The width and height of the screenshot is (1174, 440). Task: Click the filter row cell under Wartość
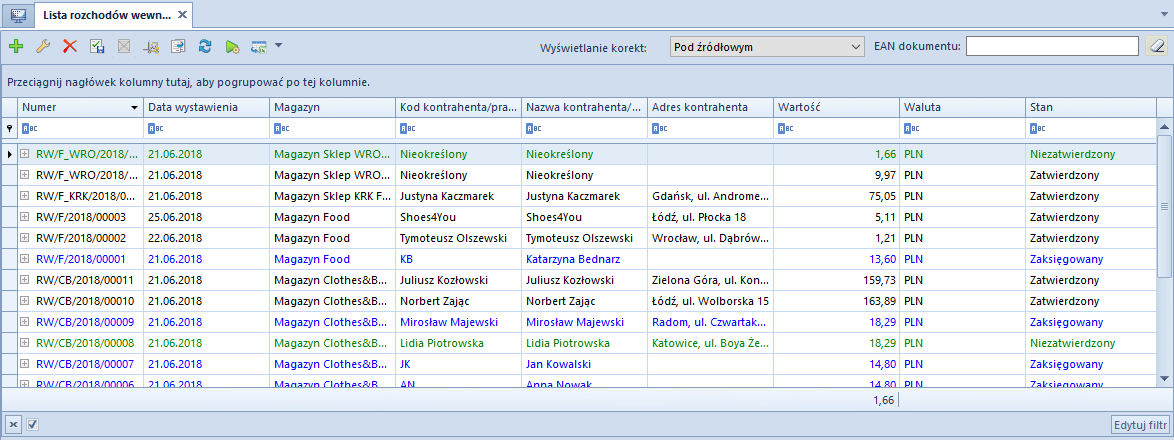[x=836, y=127]
